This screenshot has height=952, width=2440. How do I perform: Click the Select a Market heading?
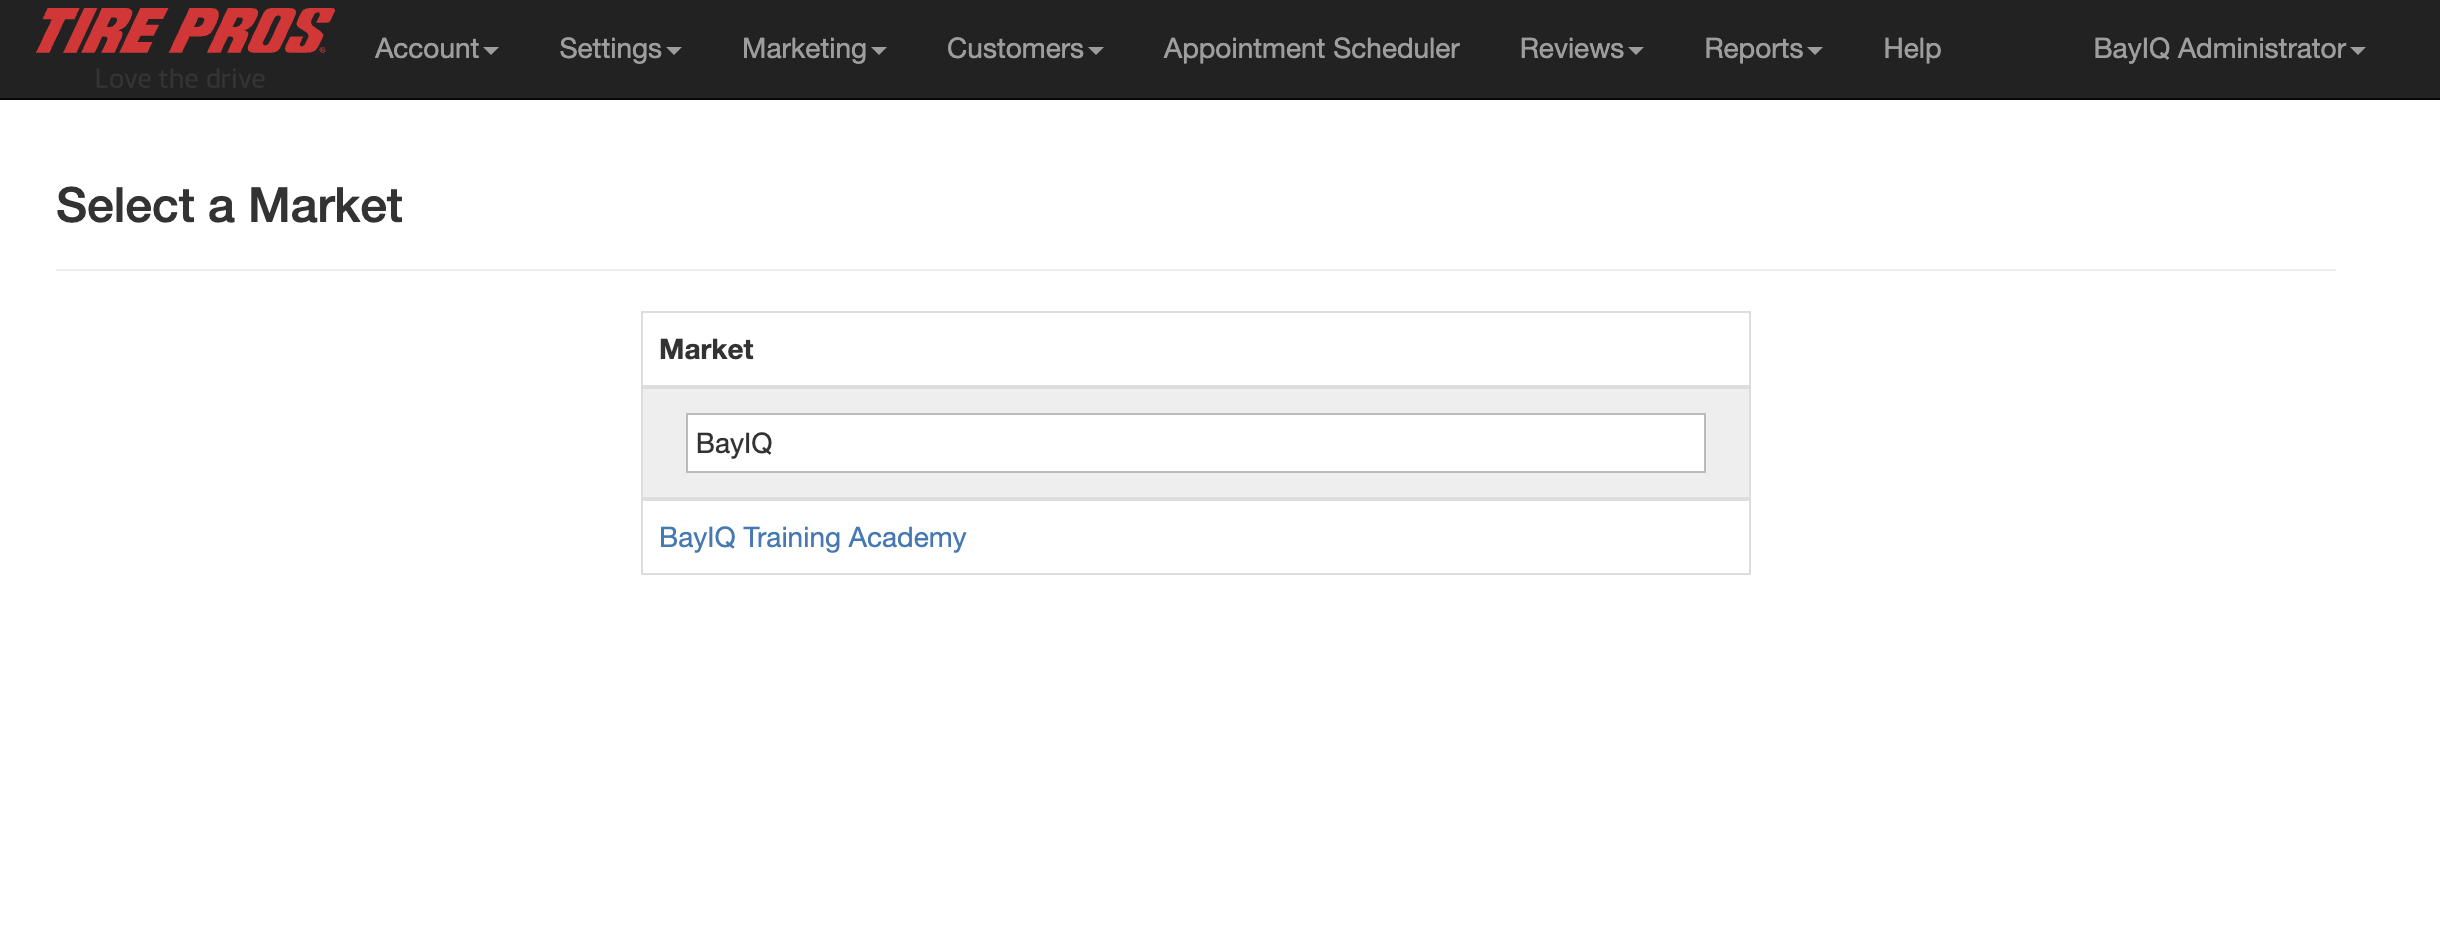coord(229,206)
